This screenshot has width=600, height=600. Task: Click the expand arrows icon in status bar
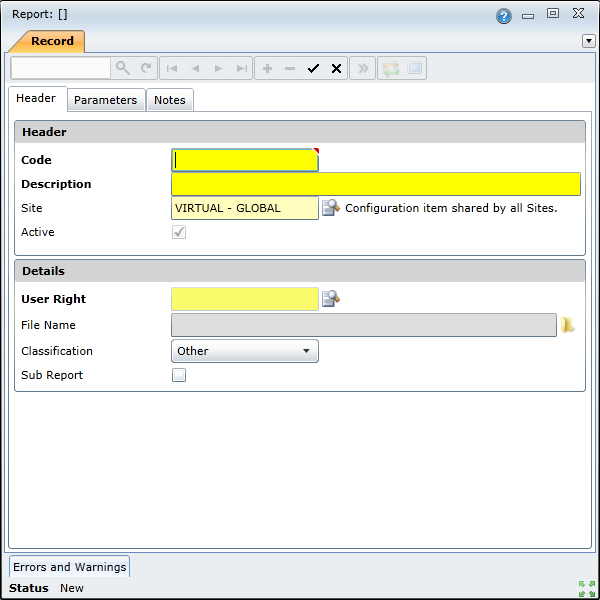point(585,588)
